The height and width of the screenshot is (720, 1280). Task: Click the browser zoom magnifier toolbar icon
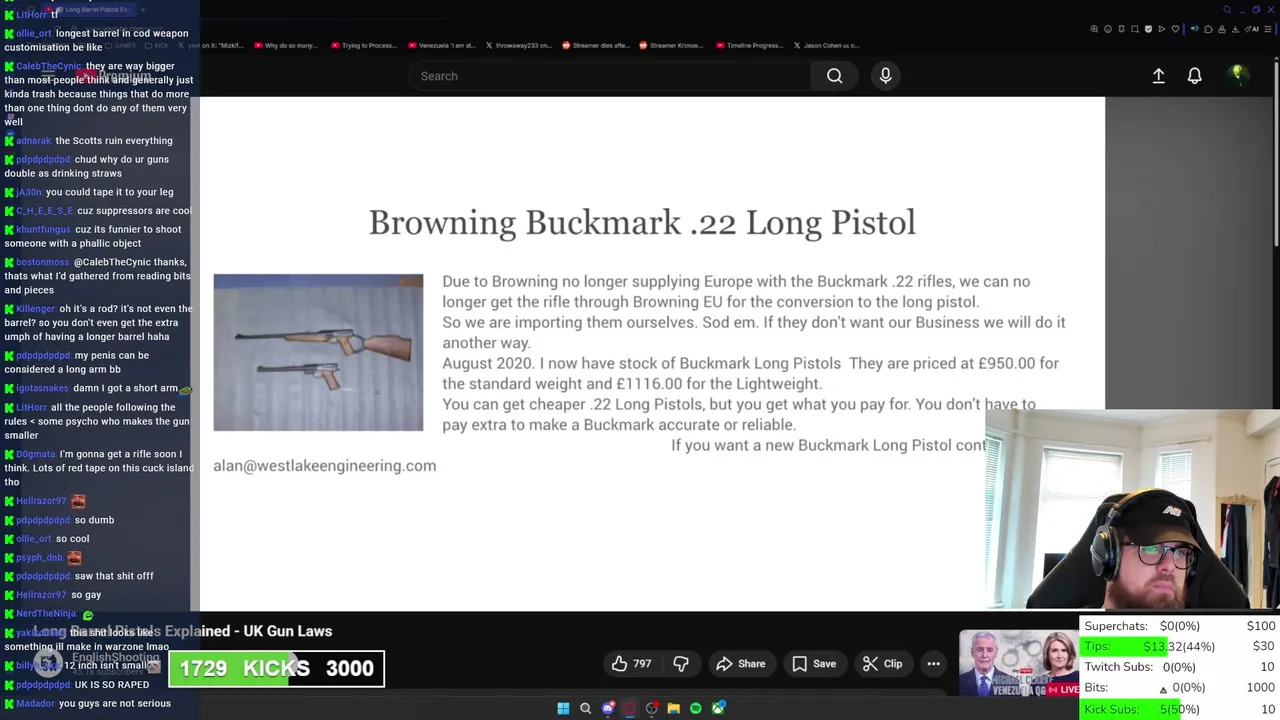tap(1094, 29)
